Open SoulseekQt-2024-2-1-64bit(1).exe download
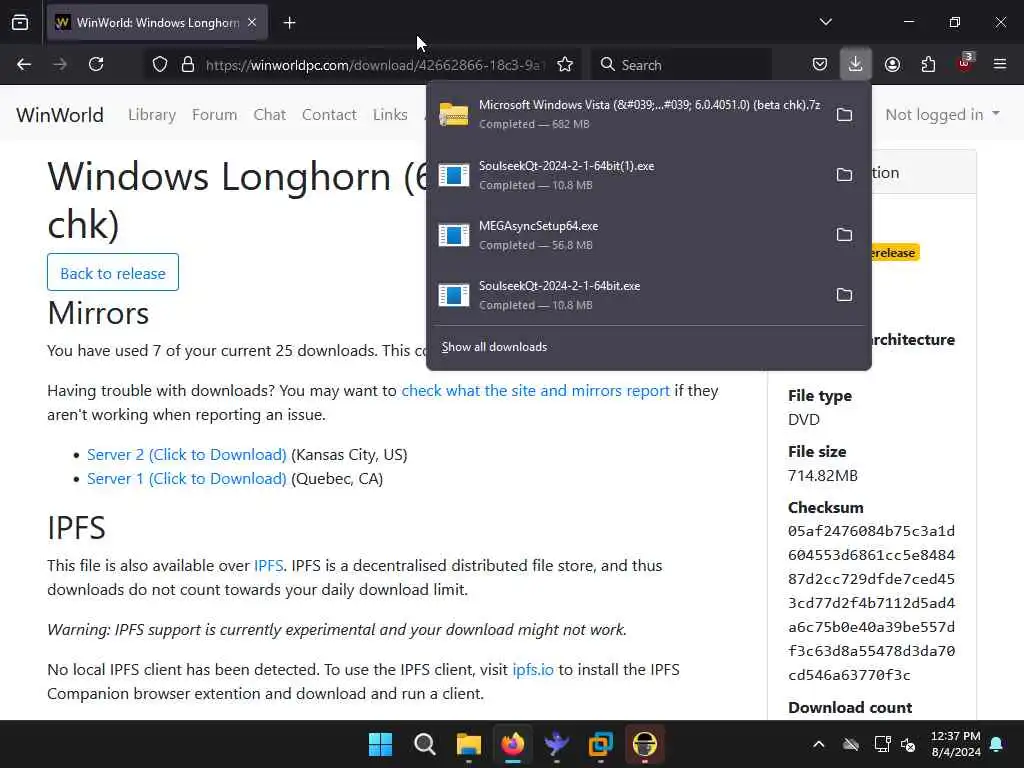Image resolution: width=1024 pixels, height=768 pixels. pos(630,174)
